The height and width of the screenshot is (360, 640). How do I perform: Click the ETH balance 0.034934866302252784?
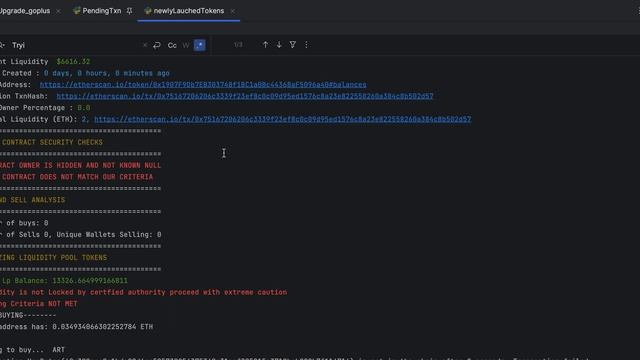tap(95, 327)
